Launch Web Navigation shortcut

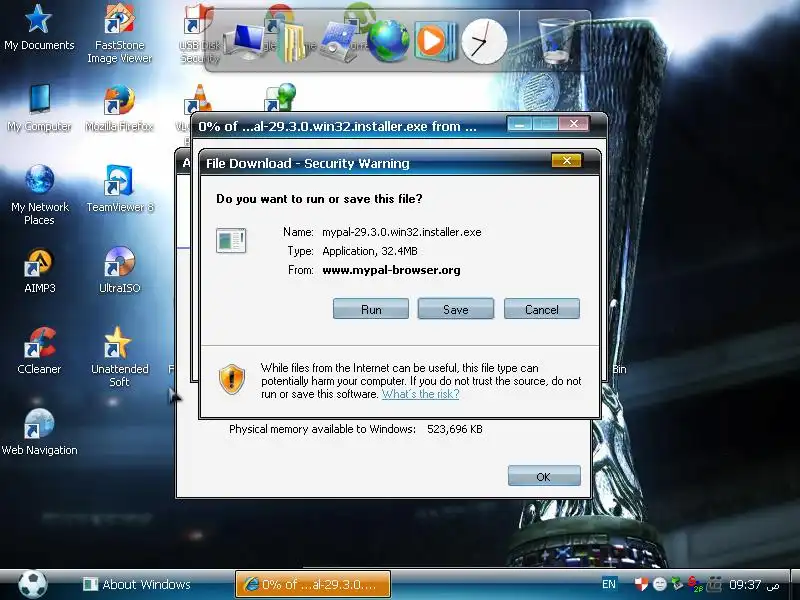(39, 432)
